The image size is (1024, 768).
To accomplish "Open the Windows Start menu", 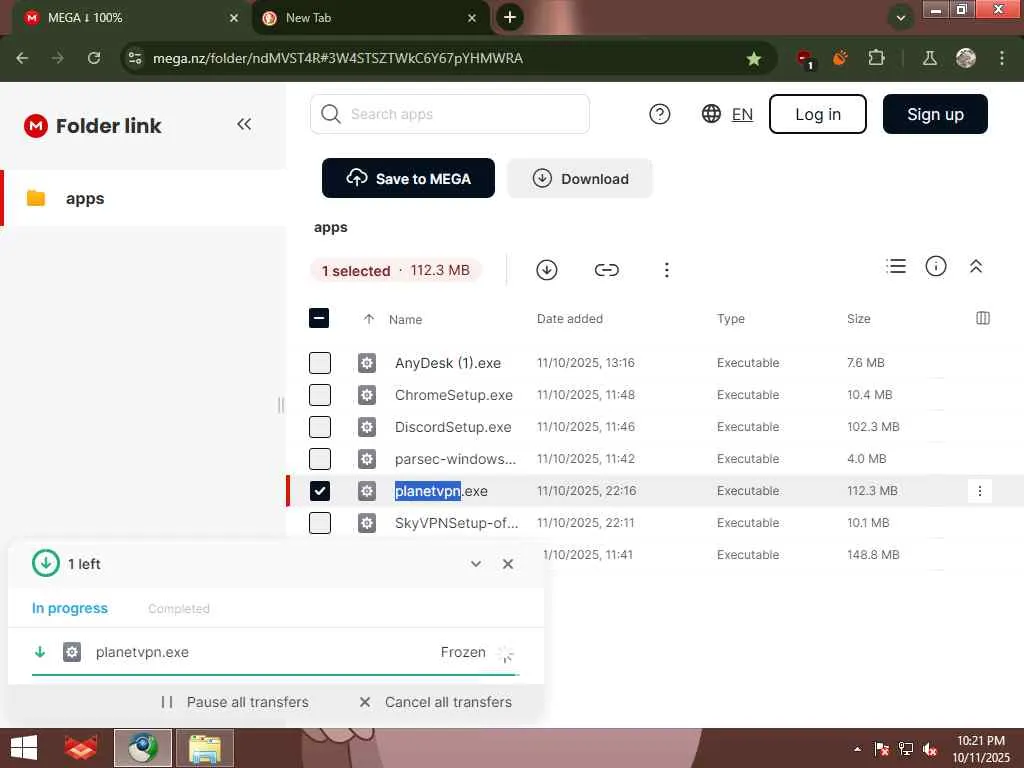I will pos(24,748).
